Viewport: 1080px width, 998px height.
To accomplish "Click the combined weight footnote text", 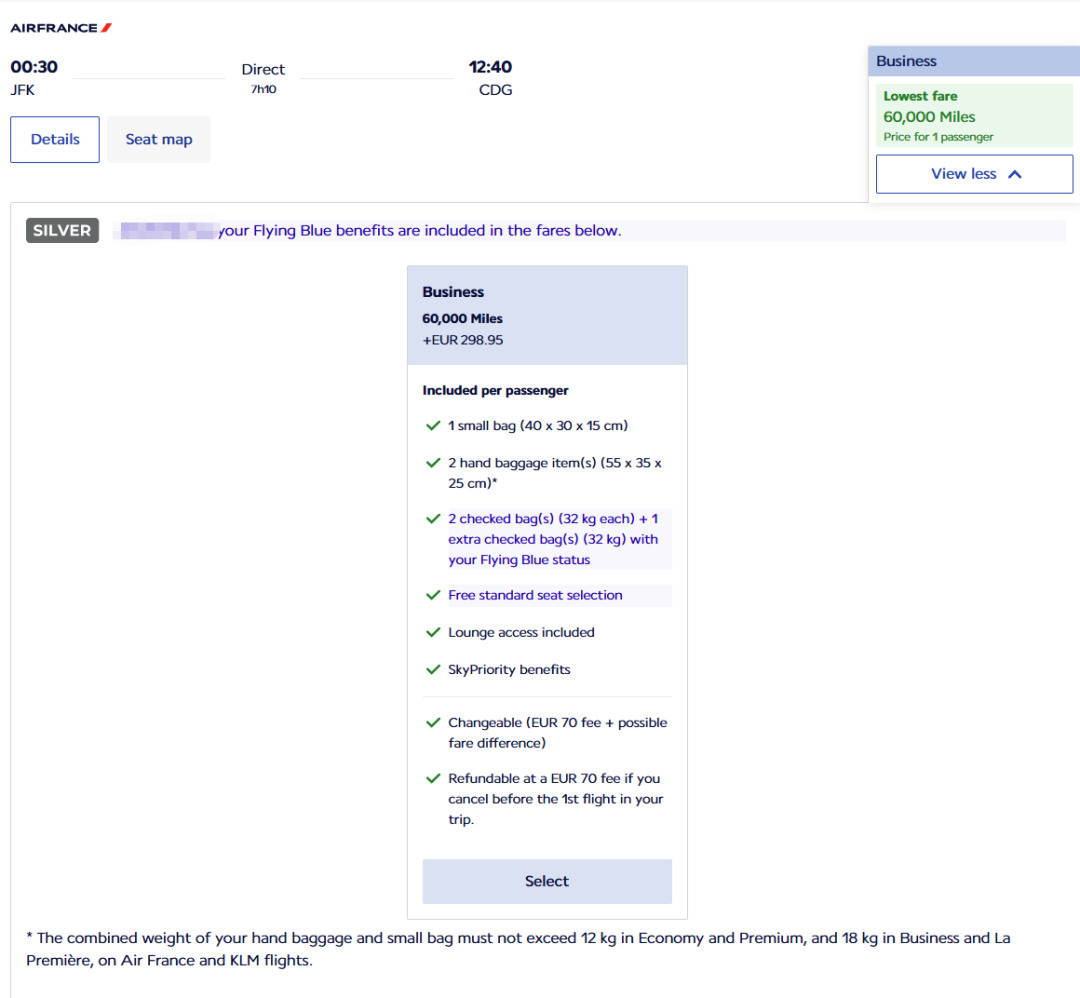I will pyautogui.click(x=518, y=948).
